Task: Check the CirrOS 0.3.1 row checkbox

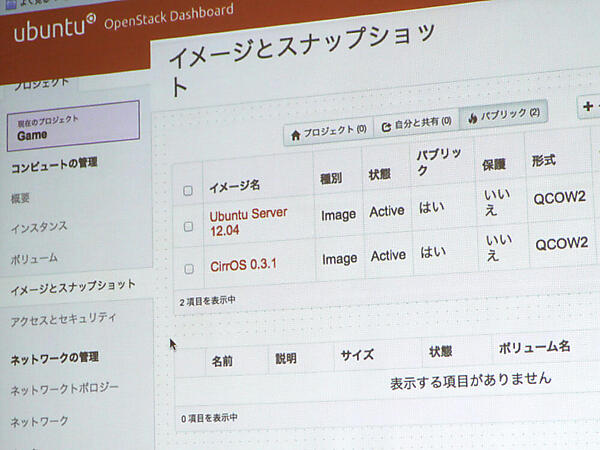Action: click(x=189, y=269)
